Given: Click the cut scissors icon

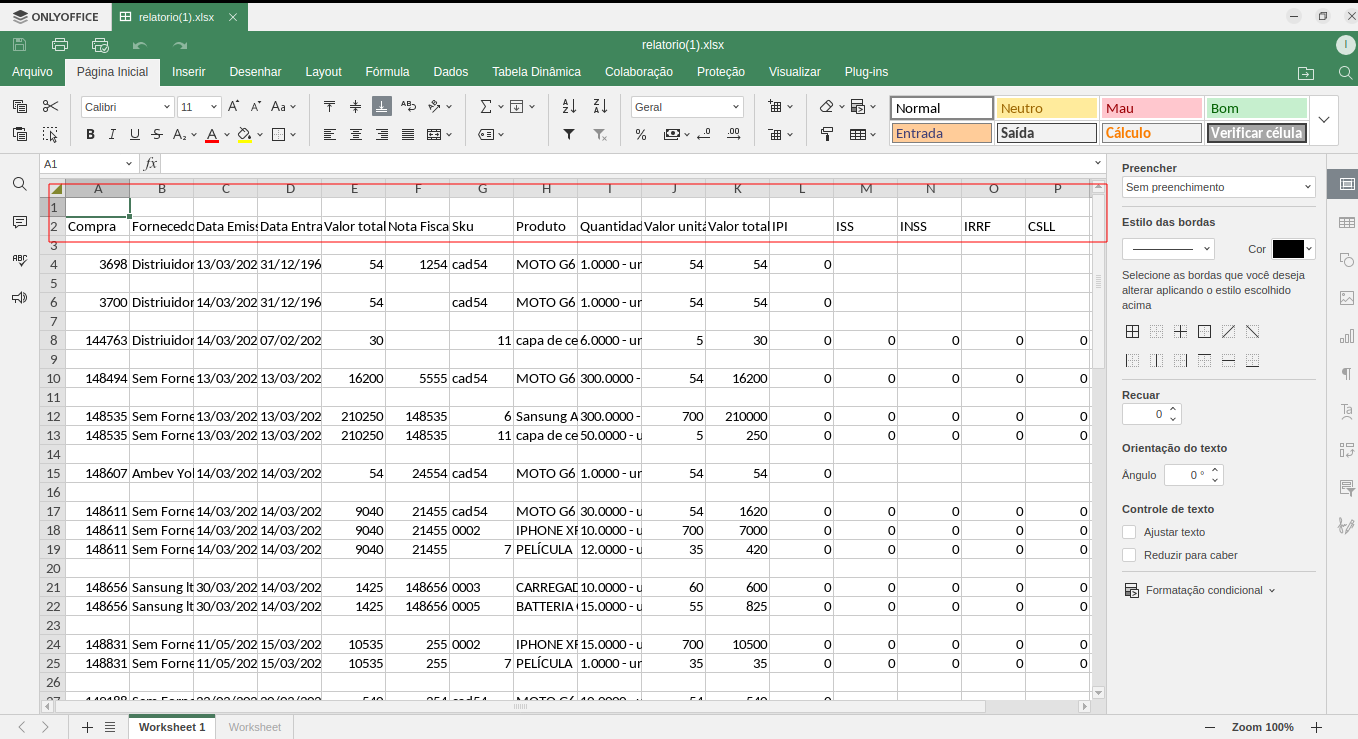Looking at the screenshot, I should [x=51, y=106].
